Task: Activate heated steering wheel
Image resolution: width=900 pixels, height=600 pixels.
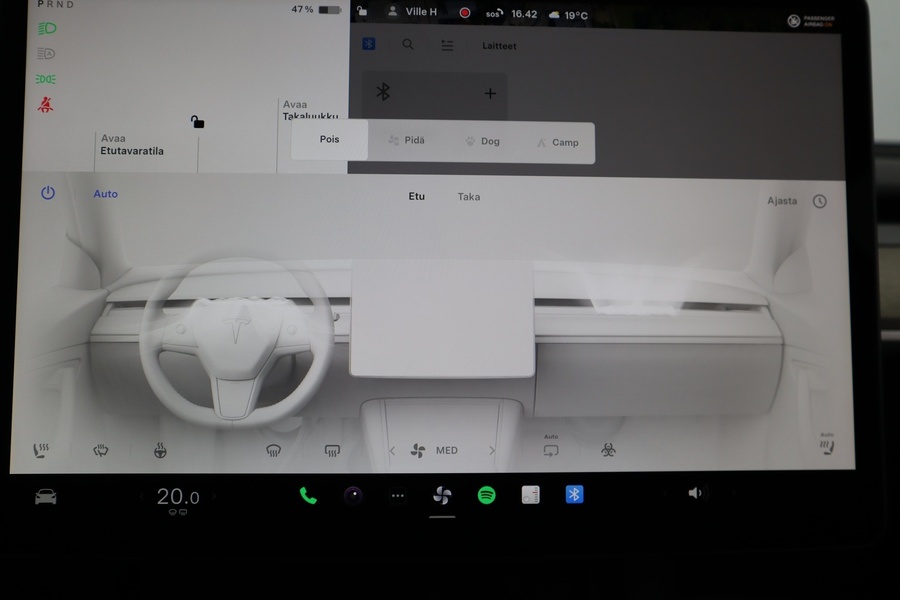Action: (x=161, y=450)
